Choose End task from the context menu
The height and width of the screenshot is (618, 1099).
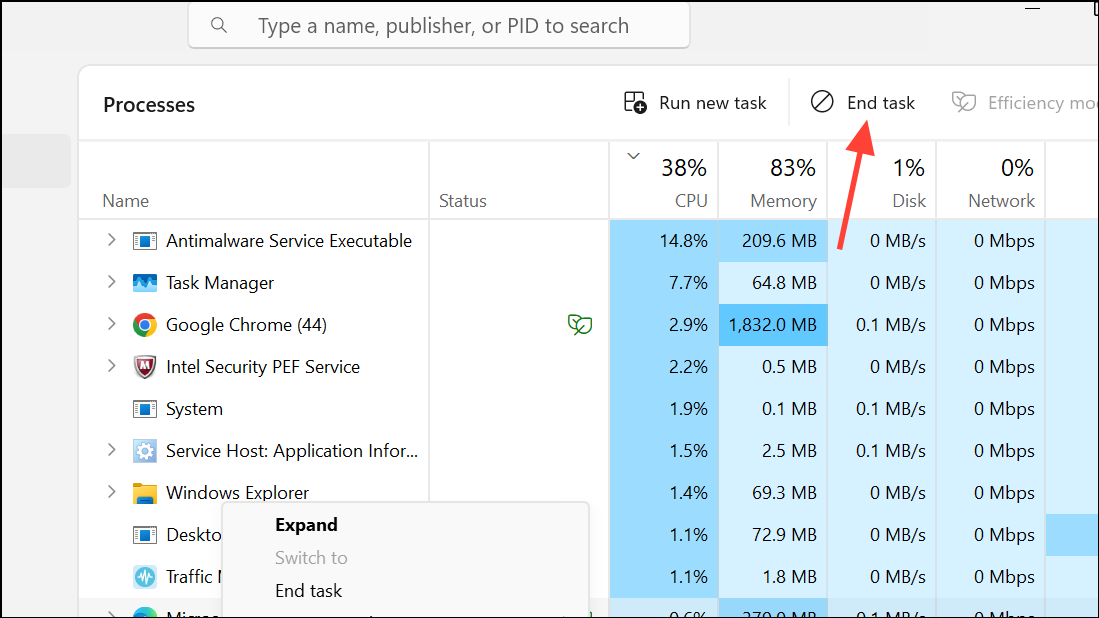pyautogui.click(x=308, y=590)
